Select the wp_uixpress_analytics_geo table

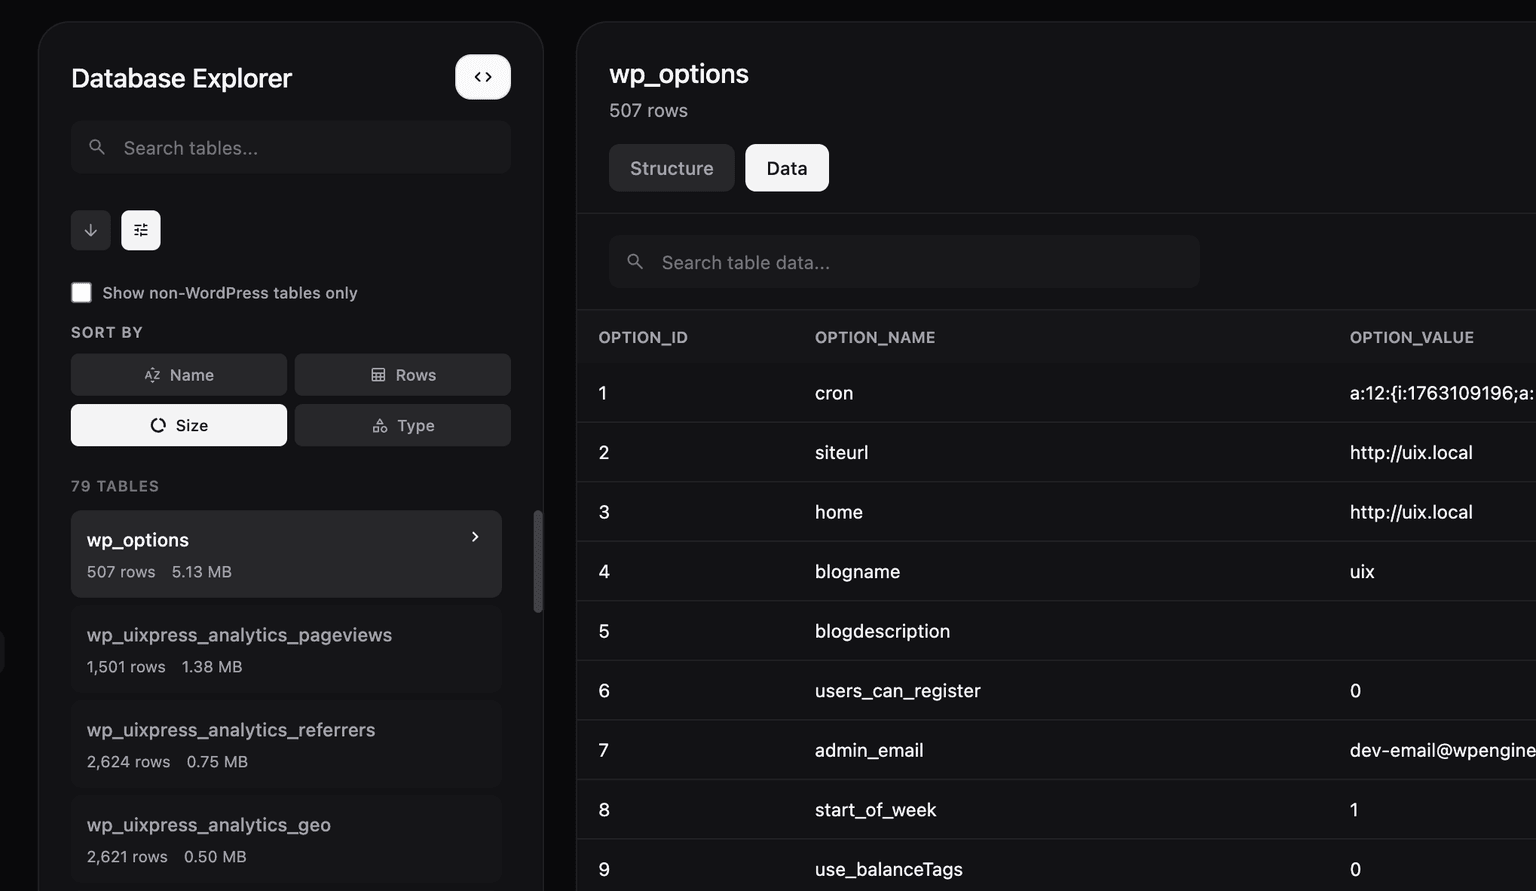point(286,839)
